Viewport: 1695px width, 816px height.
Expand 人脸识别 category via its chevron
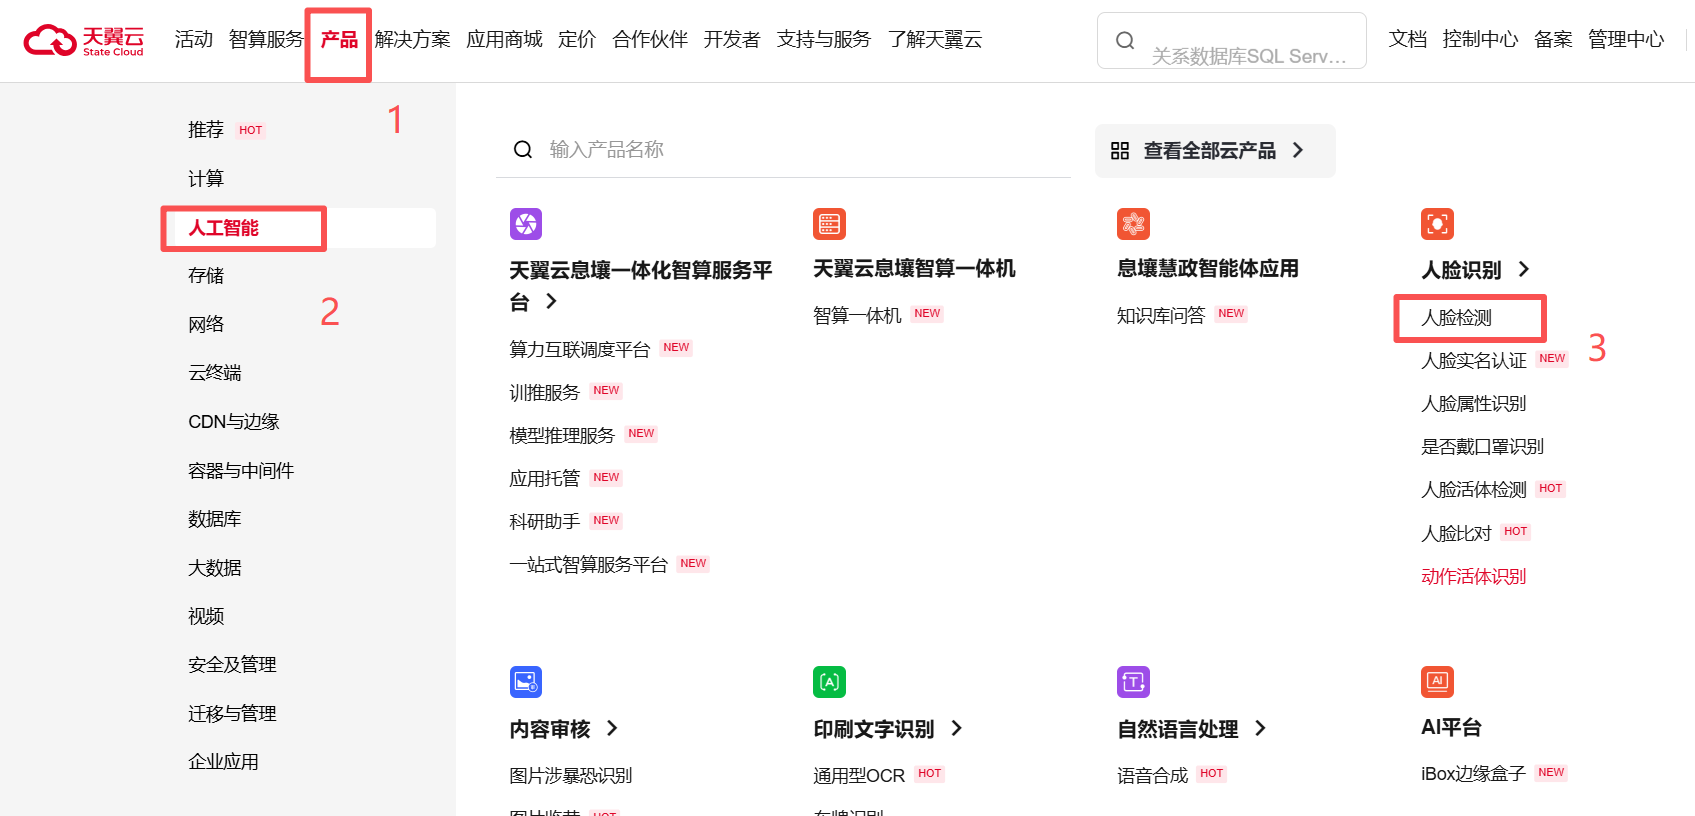[1524, 269]
